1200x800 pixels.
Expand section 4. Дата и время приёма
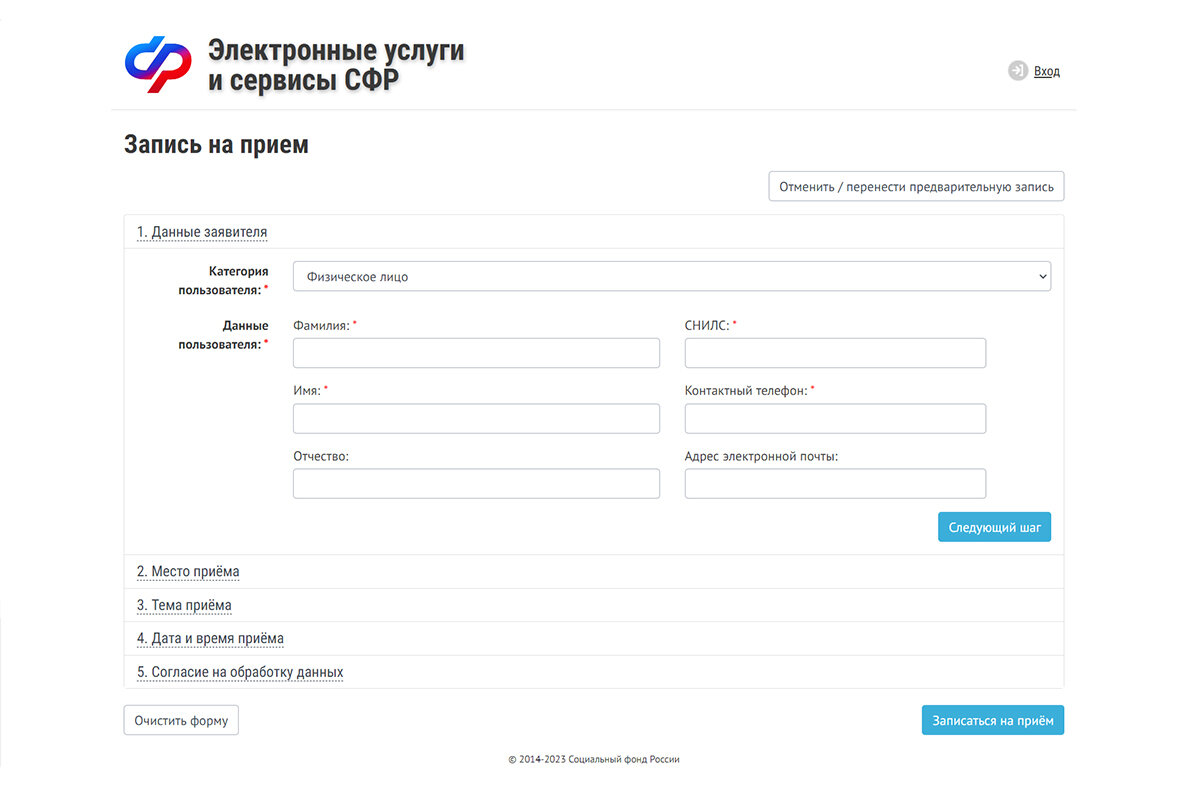[x=210, y=638]
